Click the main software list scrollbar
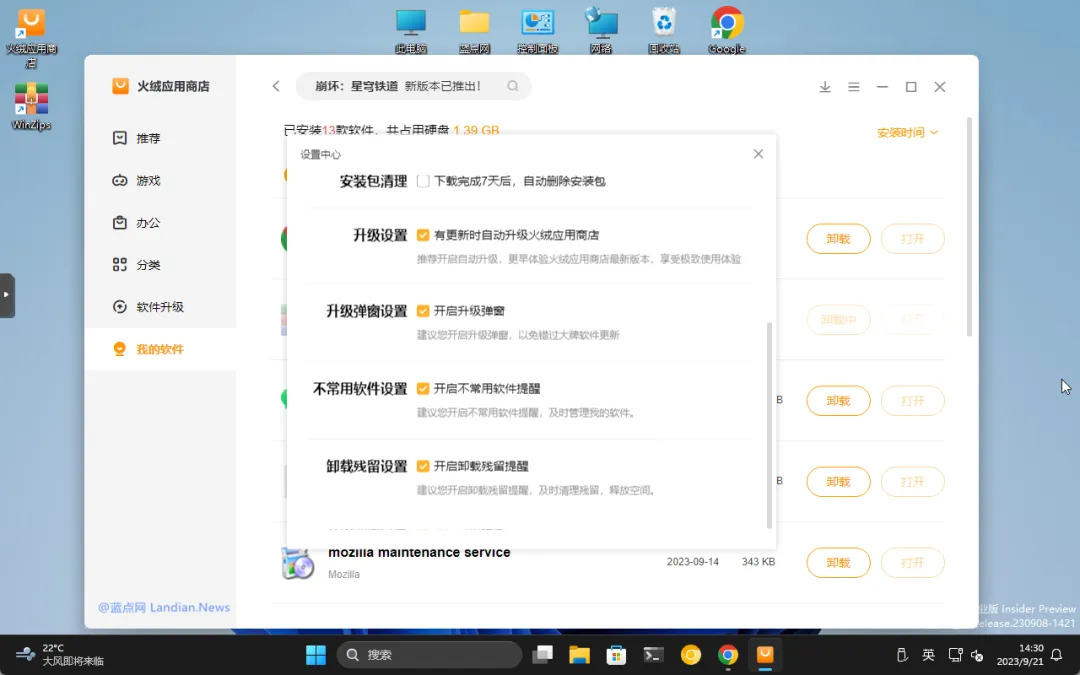This screenshot has height=675, width=1080. [969, 227]
